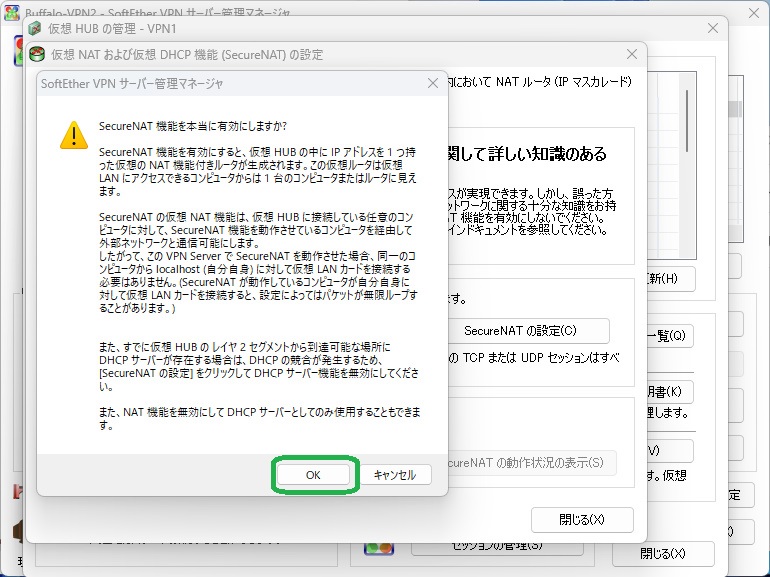Click the SoftEther server manager app icon
The width and height of the screenshot is (770, 577).
point(12,12)
